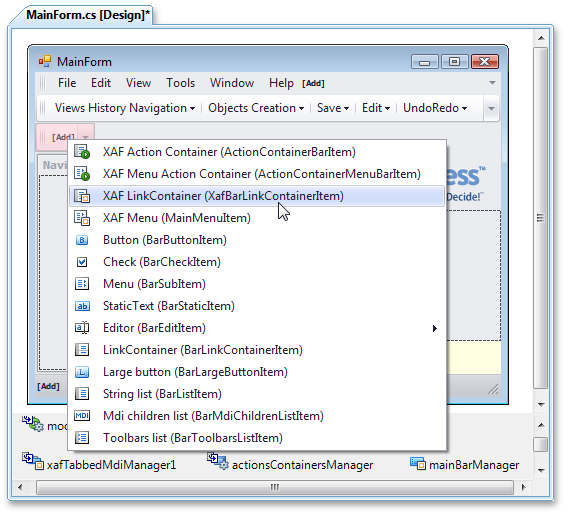Open the Tools menu
This screenshot has width=567, height=516.
[180, 83]
